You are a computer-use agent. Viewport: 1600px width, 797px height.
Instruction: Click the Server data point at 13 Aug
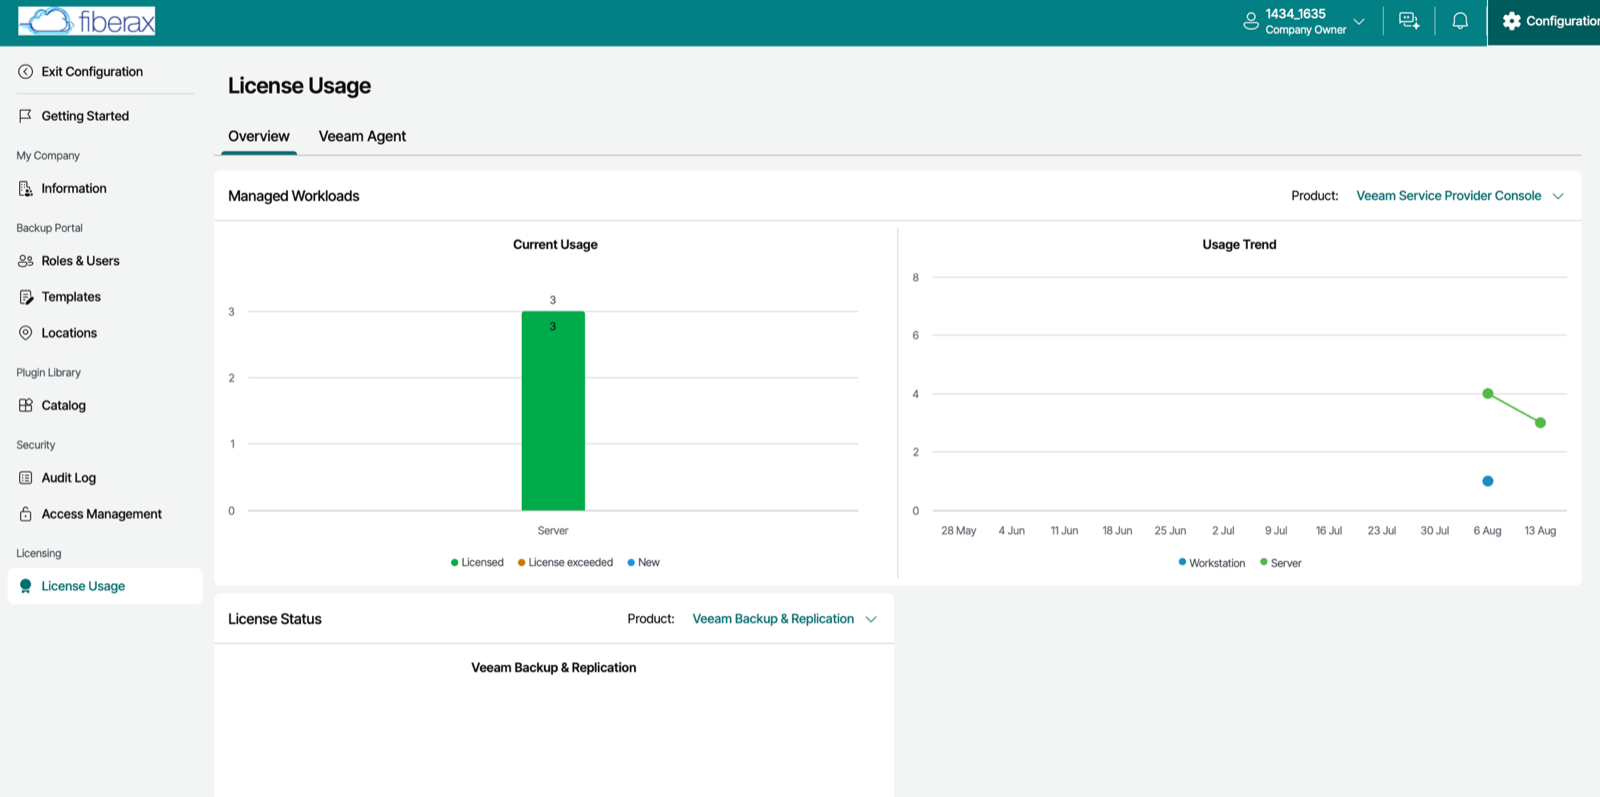(x=1541, y=423)
